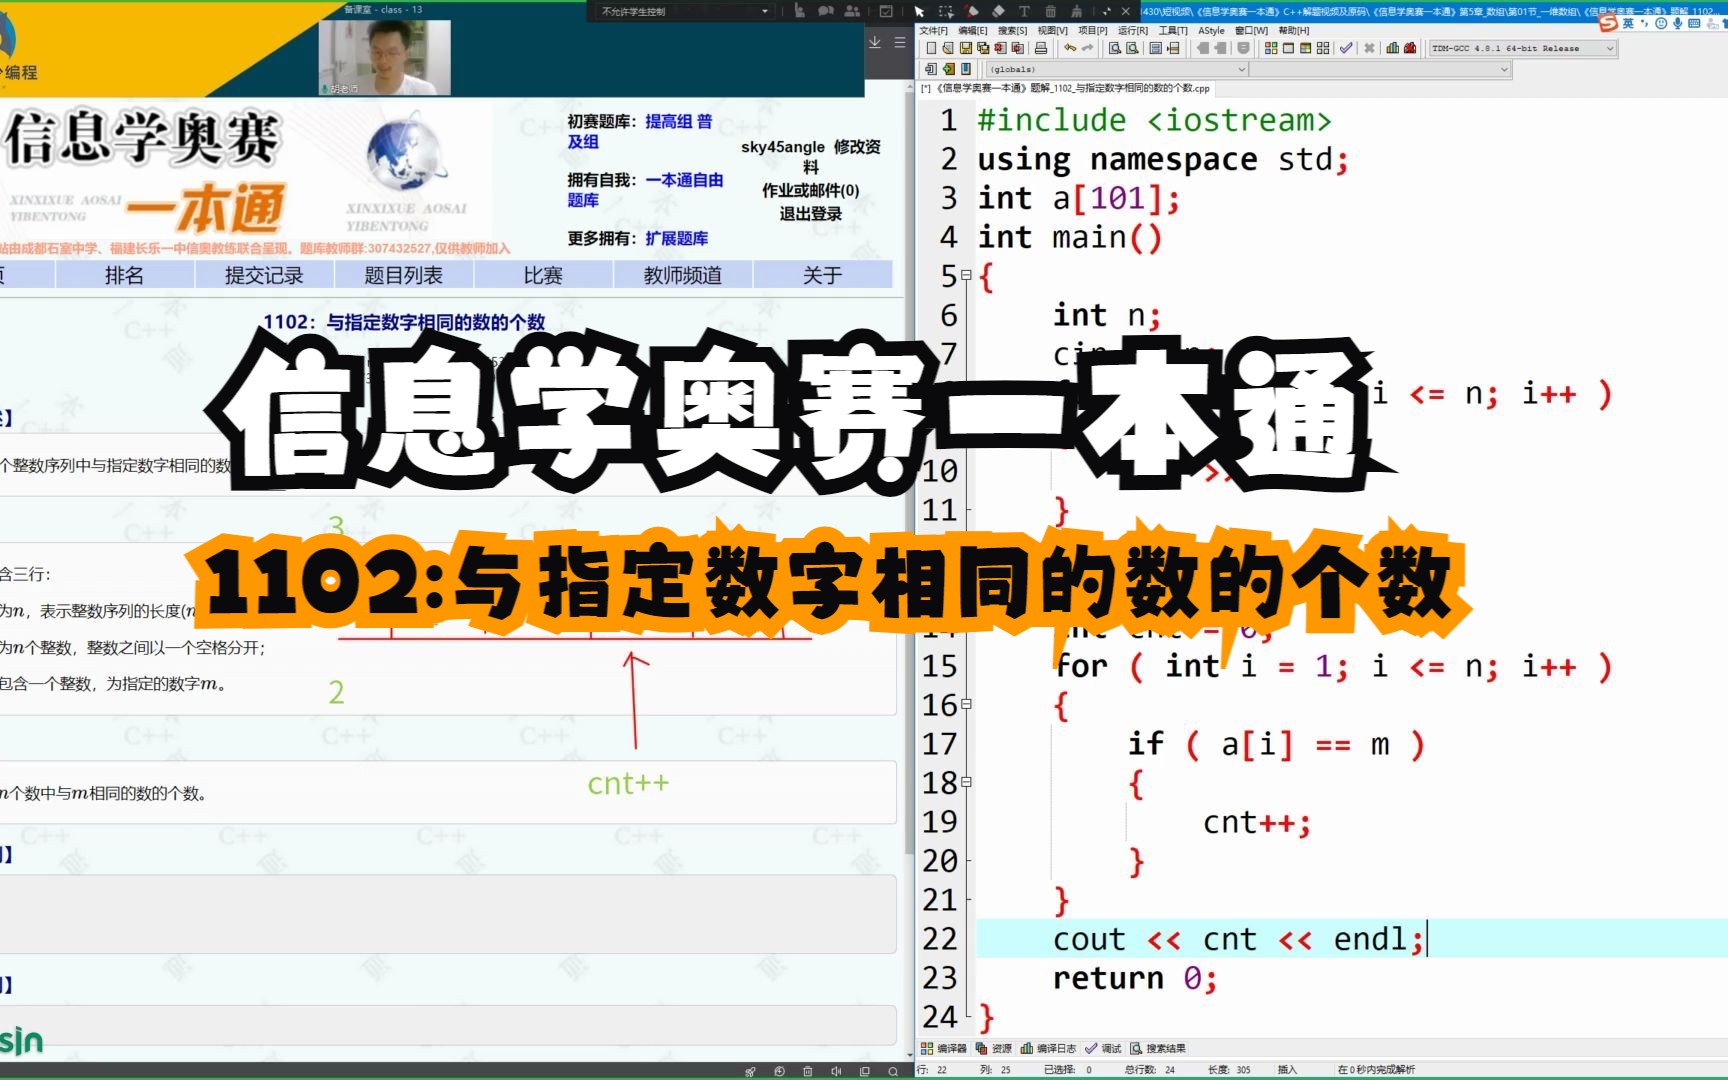Click the volume icon in bottom player bar
The width and height of the screenshot is (1728, 1080).
point(836,1071)
